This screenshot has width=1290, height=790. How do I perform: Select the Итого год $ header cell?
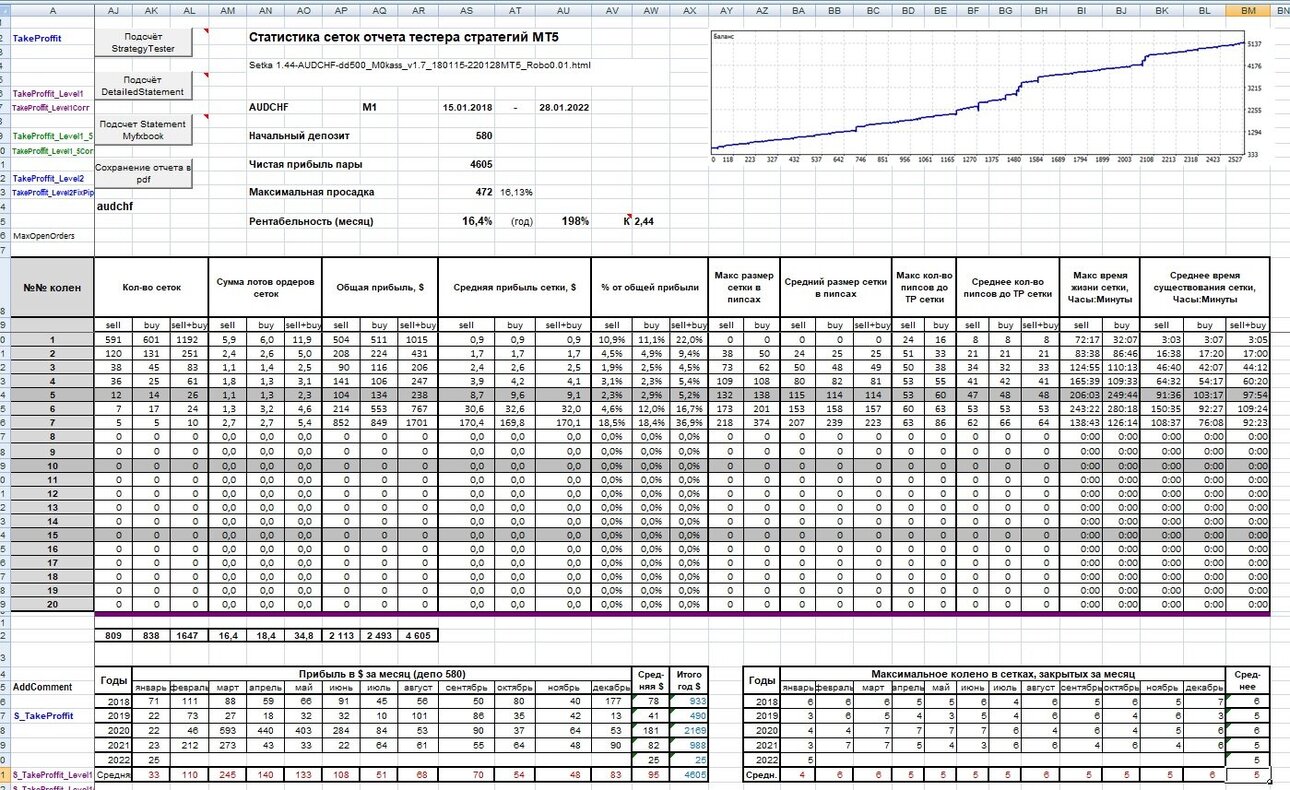point(689,680)
